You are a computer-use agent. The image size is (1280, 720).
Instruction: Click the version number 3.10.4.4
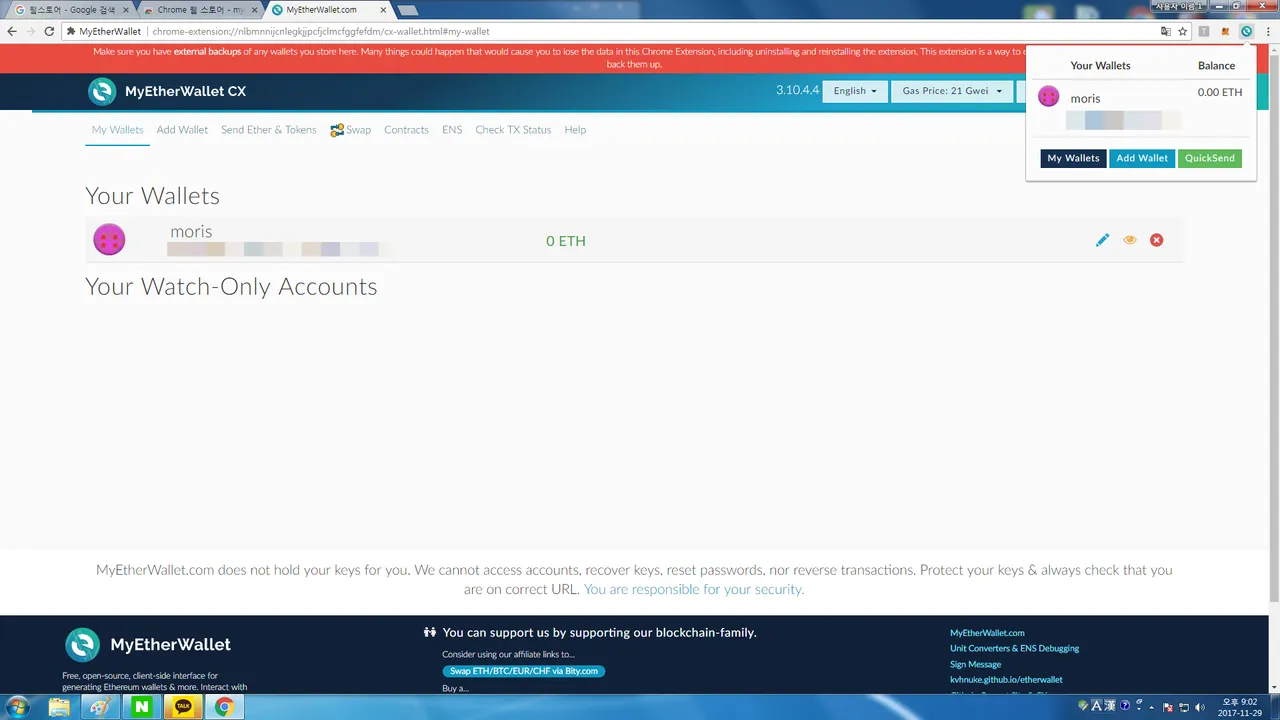point(797,90)
